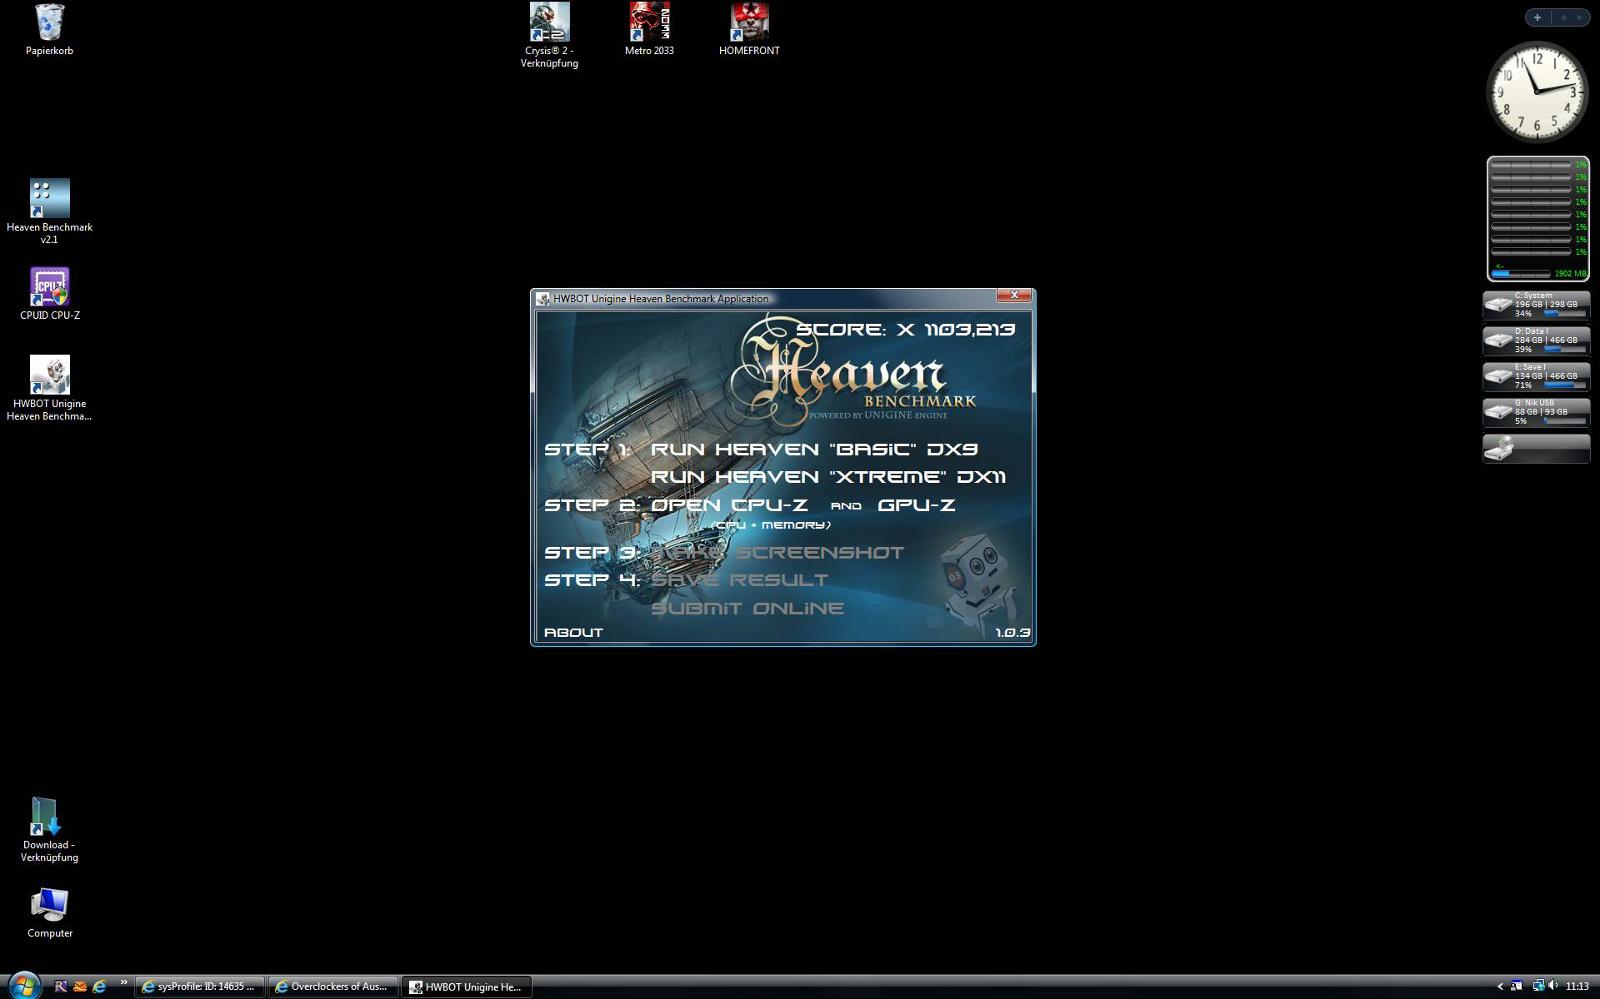Select the HWBOT Unigine Heaven desktop shortcut

click(49, 389)
